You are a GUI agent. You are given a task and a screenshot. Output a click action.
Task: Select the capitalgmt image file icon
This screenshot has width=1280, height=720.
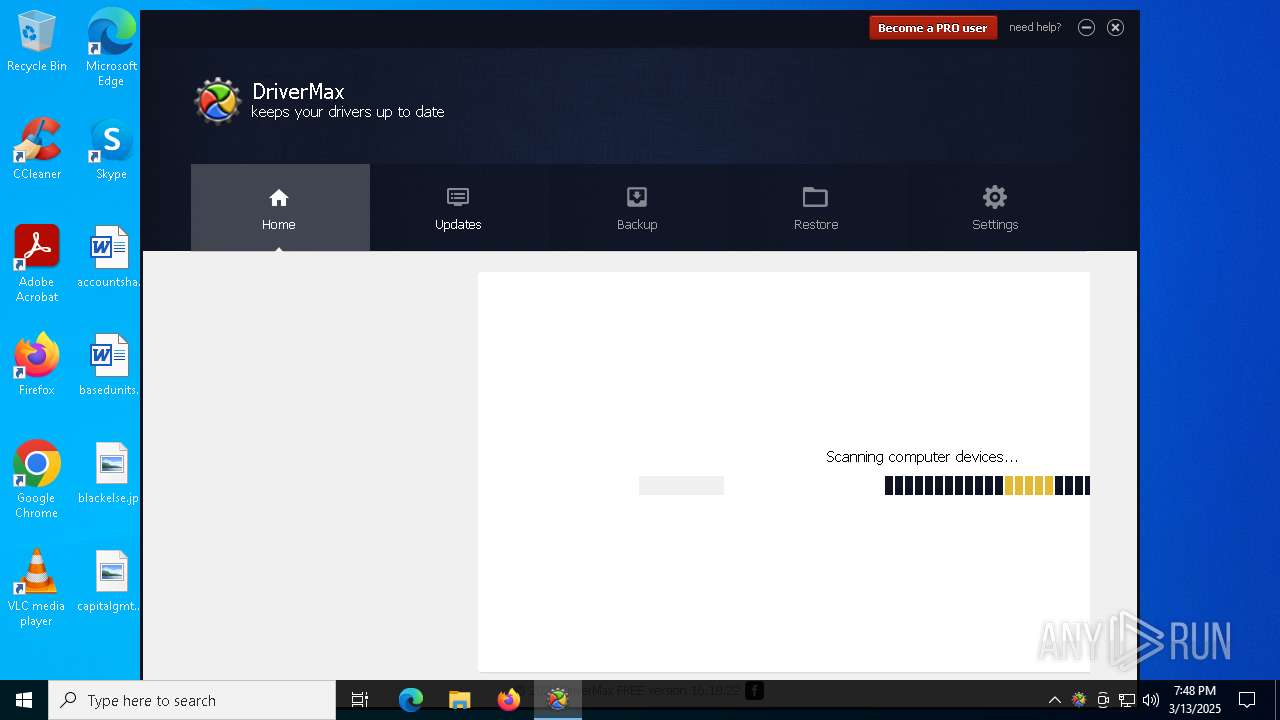109,582
